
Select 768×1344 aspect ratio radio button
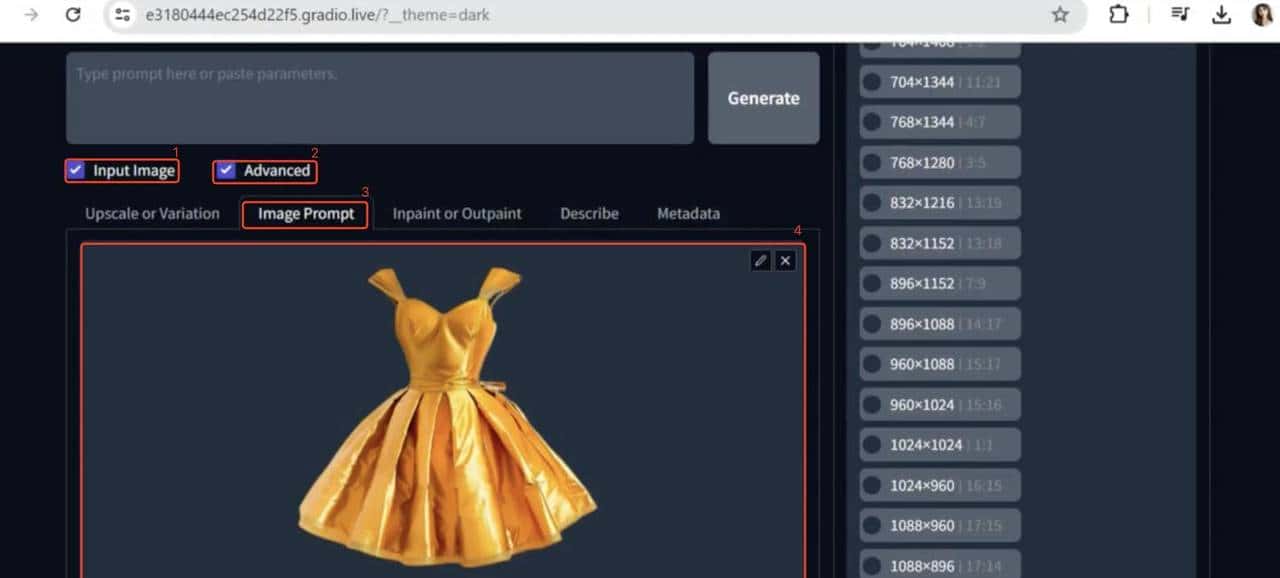pos(873,122)
